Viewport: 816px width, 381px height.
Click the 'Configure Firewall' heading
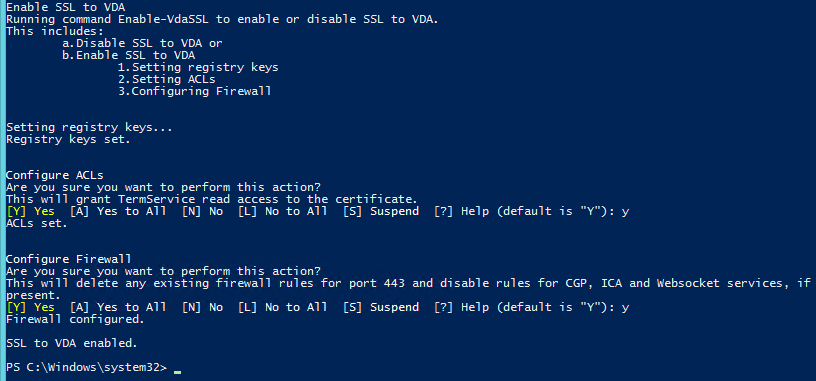[69, 259]
